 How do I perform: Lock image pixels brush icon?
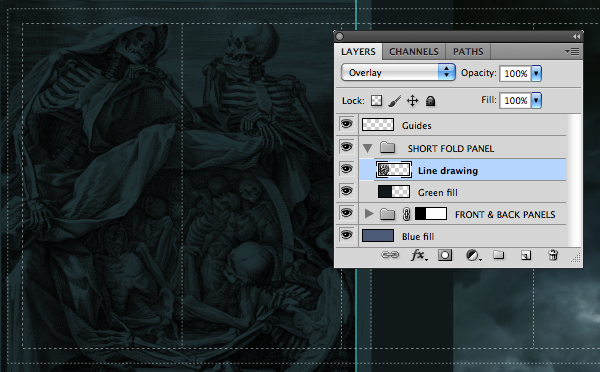click(395, 101)
